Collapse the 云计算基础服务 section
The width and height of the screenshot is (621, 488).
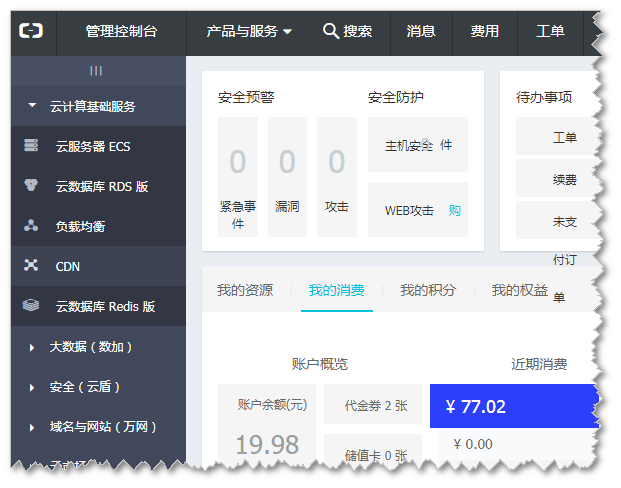click(32, 106)
